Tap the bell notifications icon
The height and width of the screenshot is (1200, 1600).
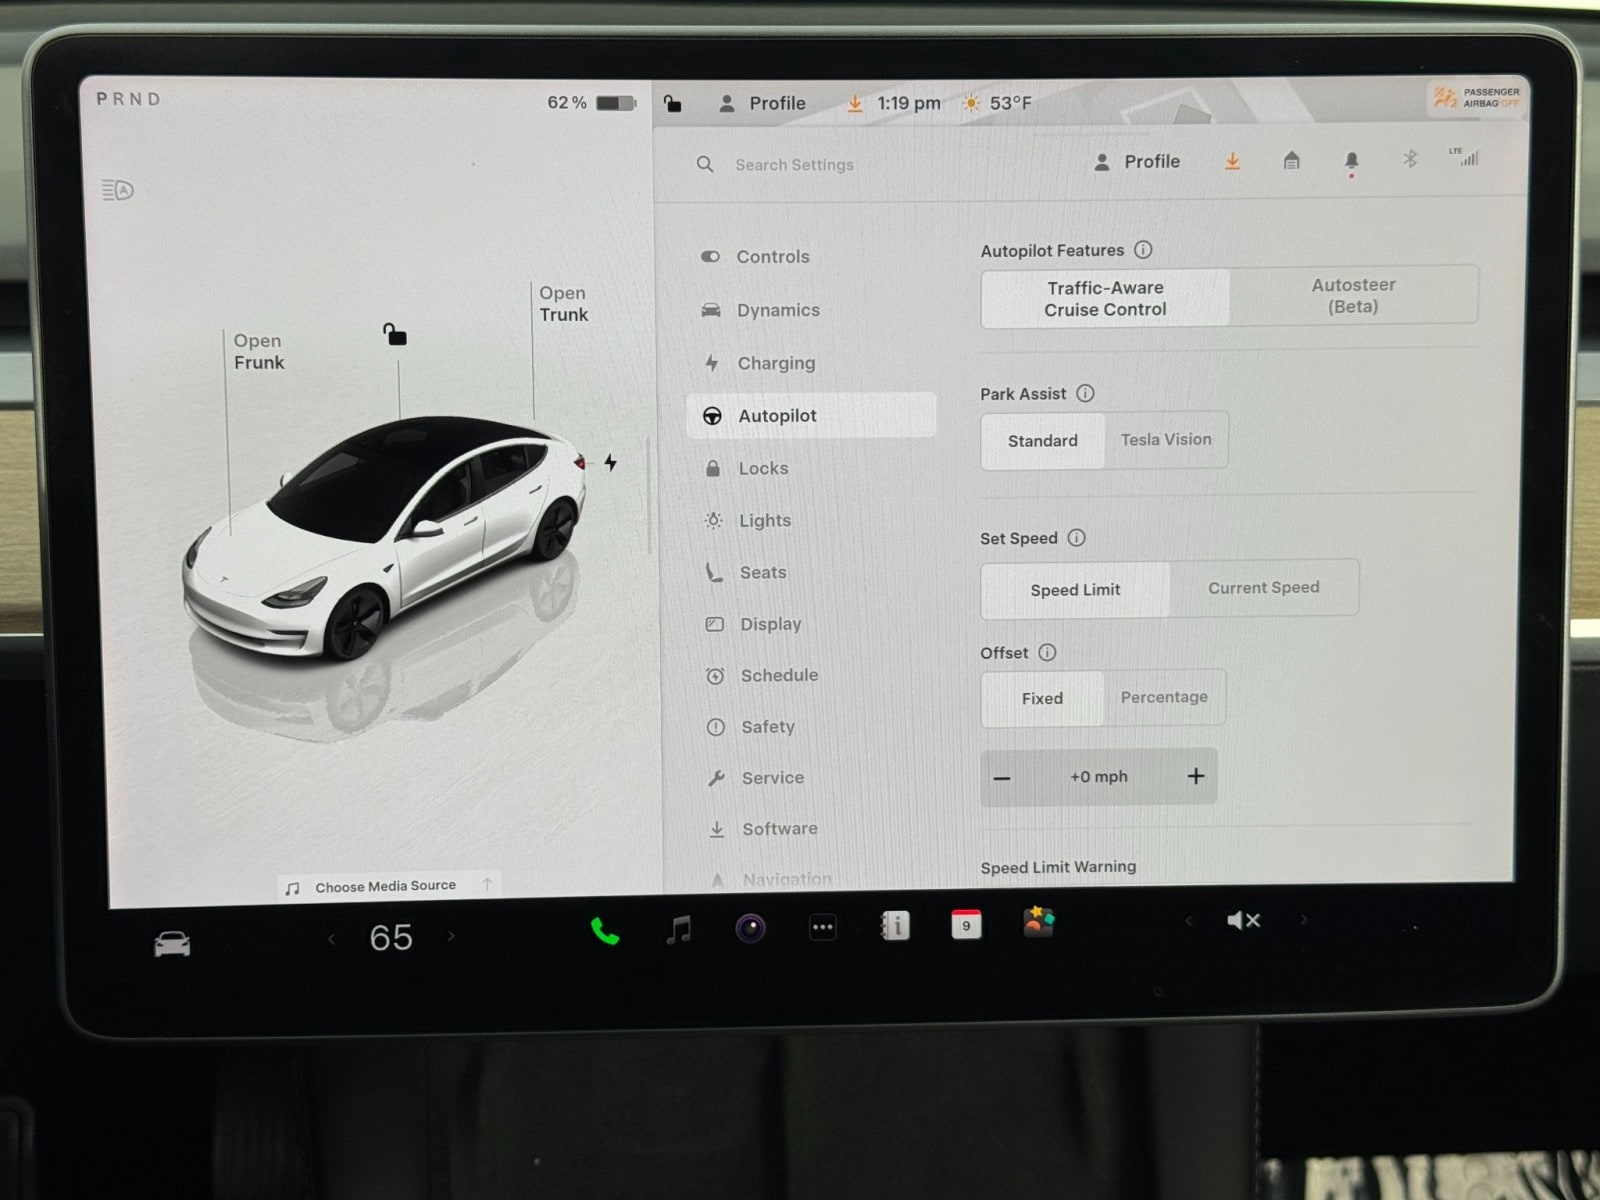[x=1351, y=161]
